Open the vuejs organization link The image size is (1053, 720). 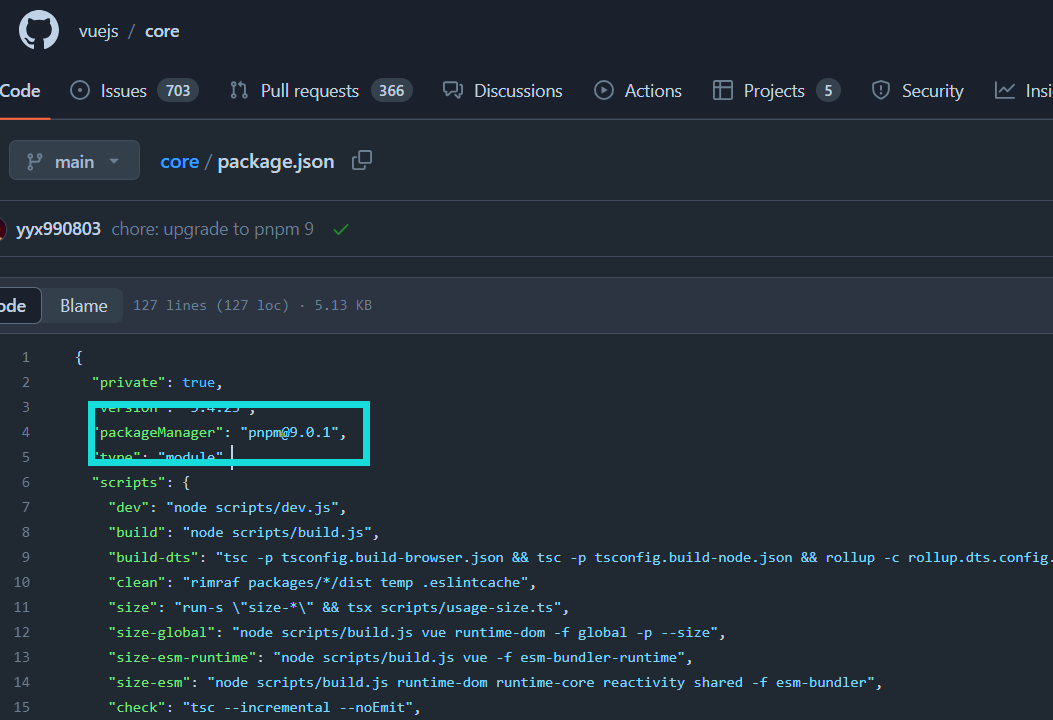(99, 32)
